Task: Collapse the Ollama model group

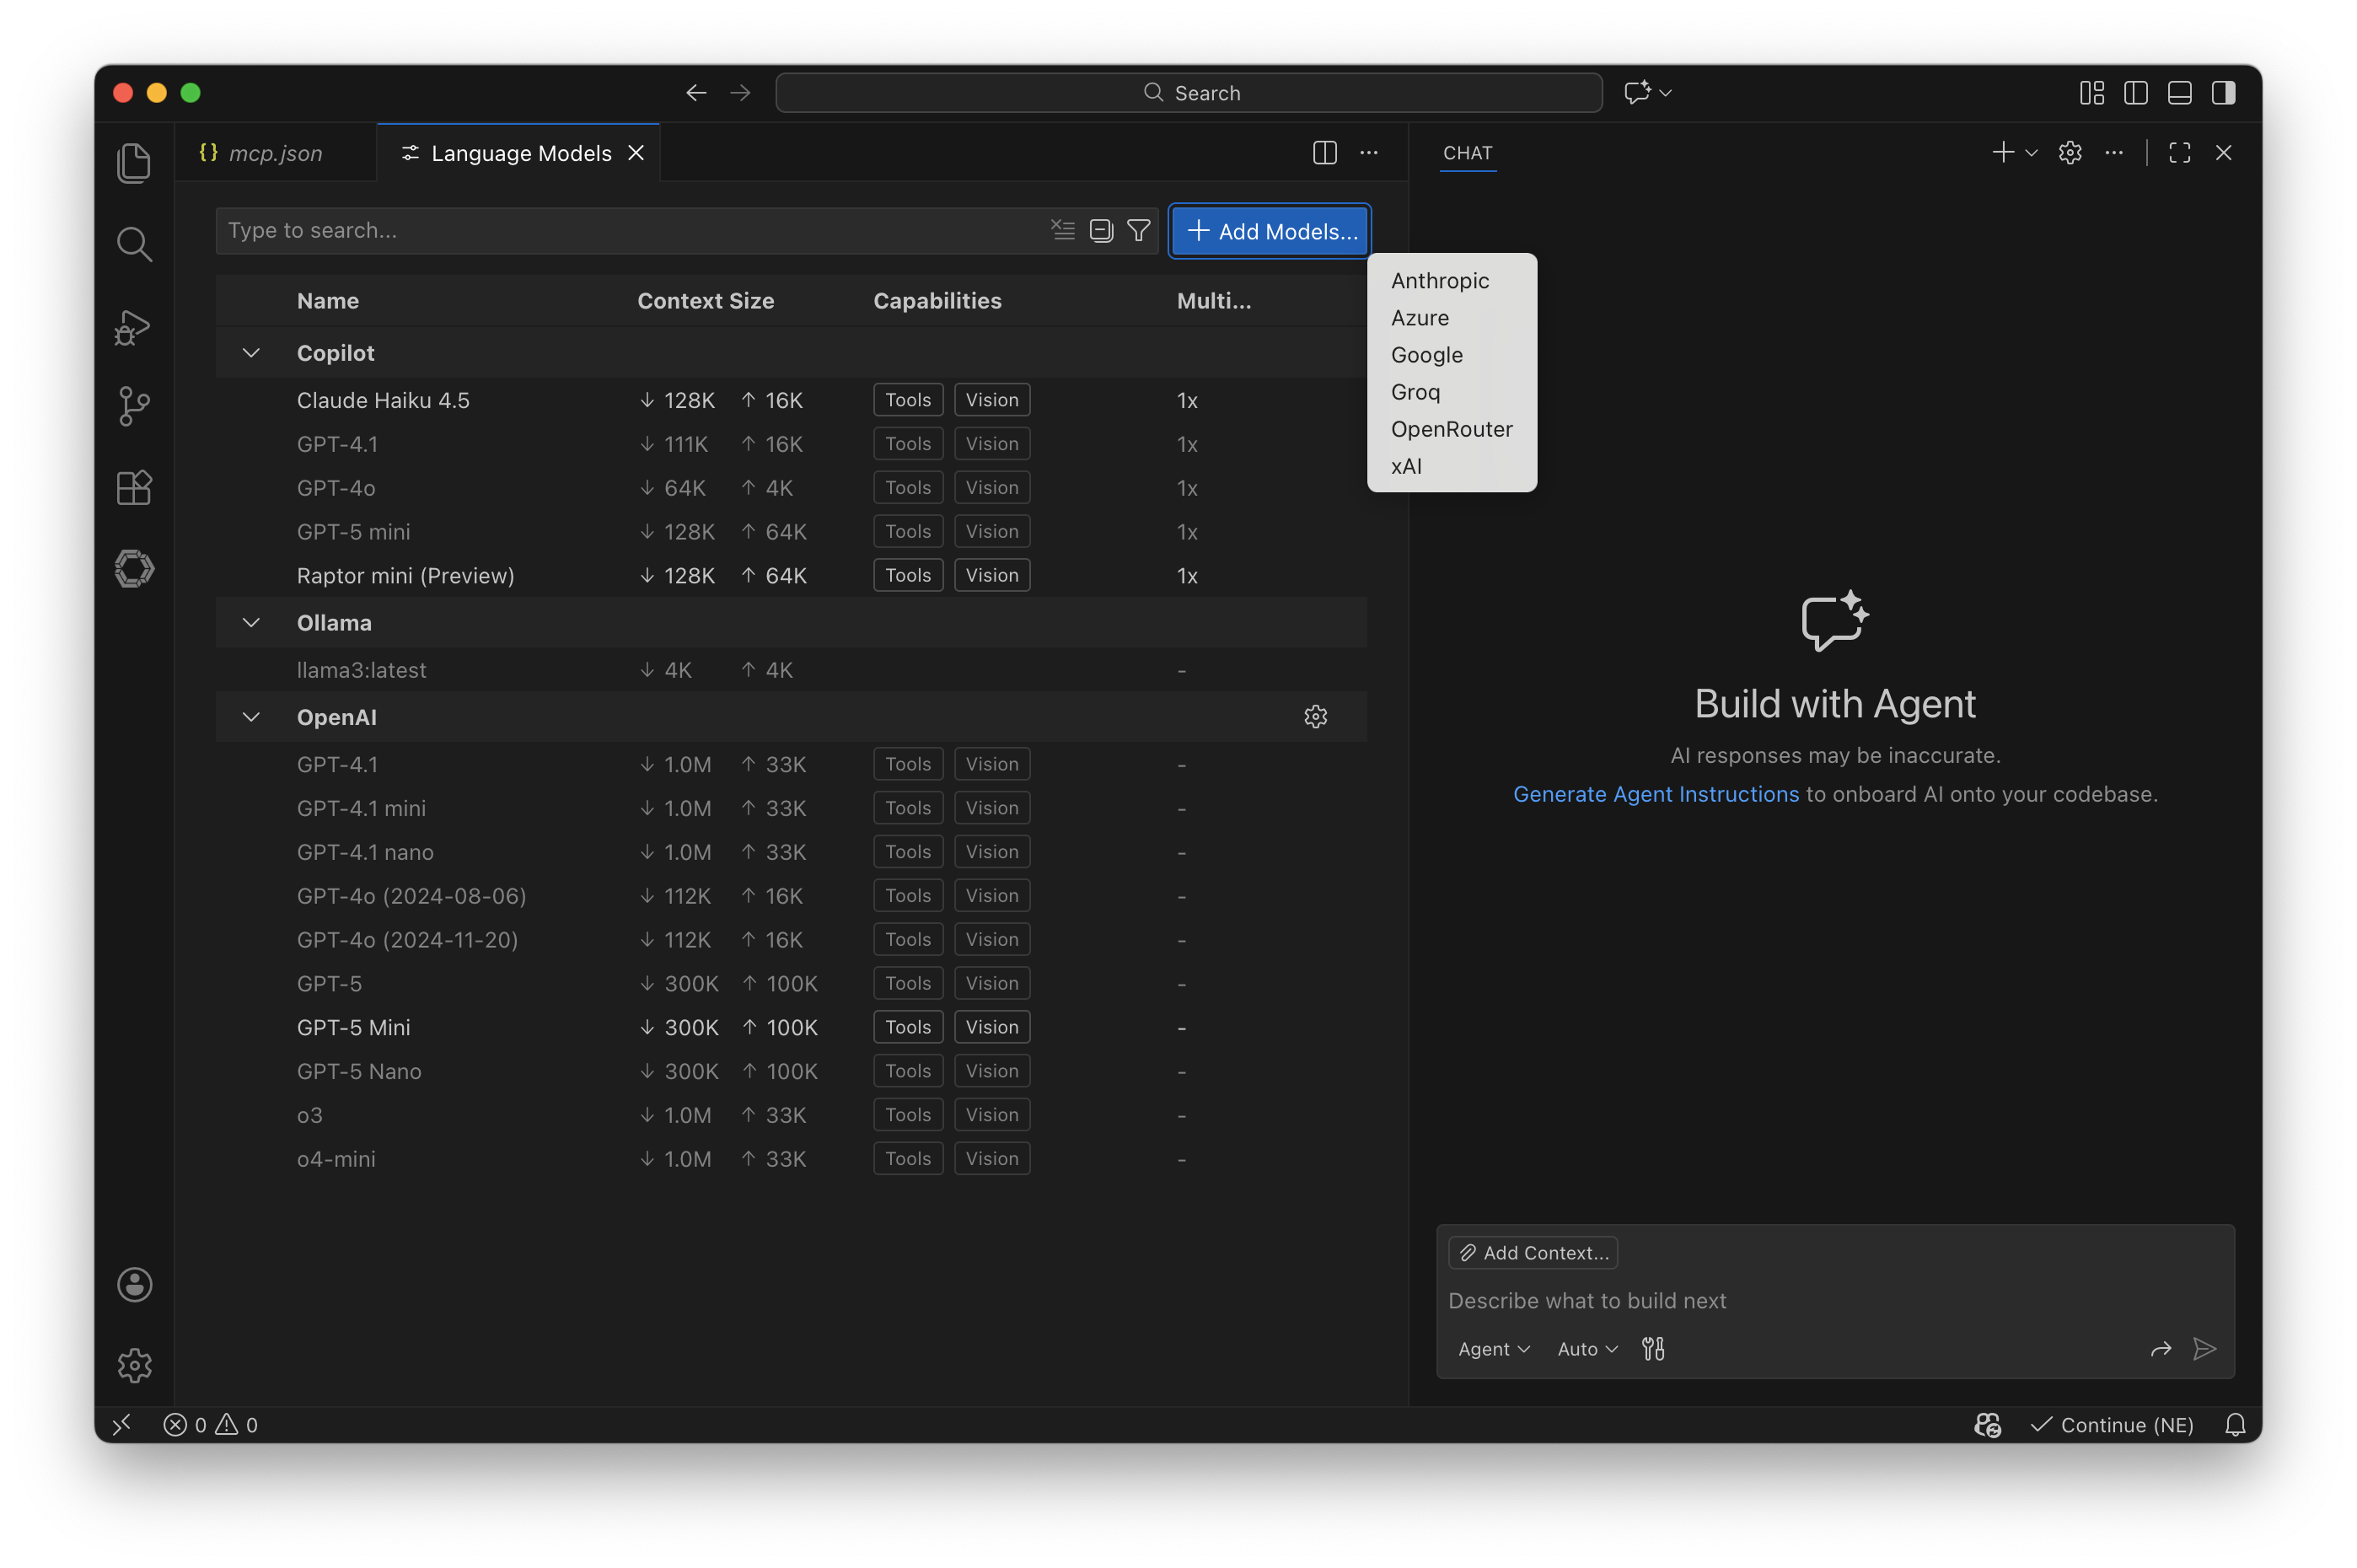Action: [x=251, y=623]
